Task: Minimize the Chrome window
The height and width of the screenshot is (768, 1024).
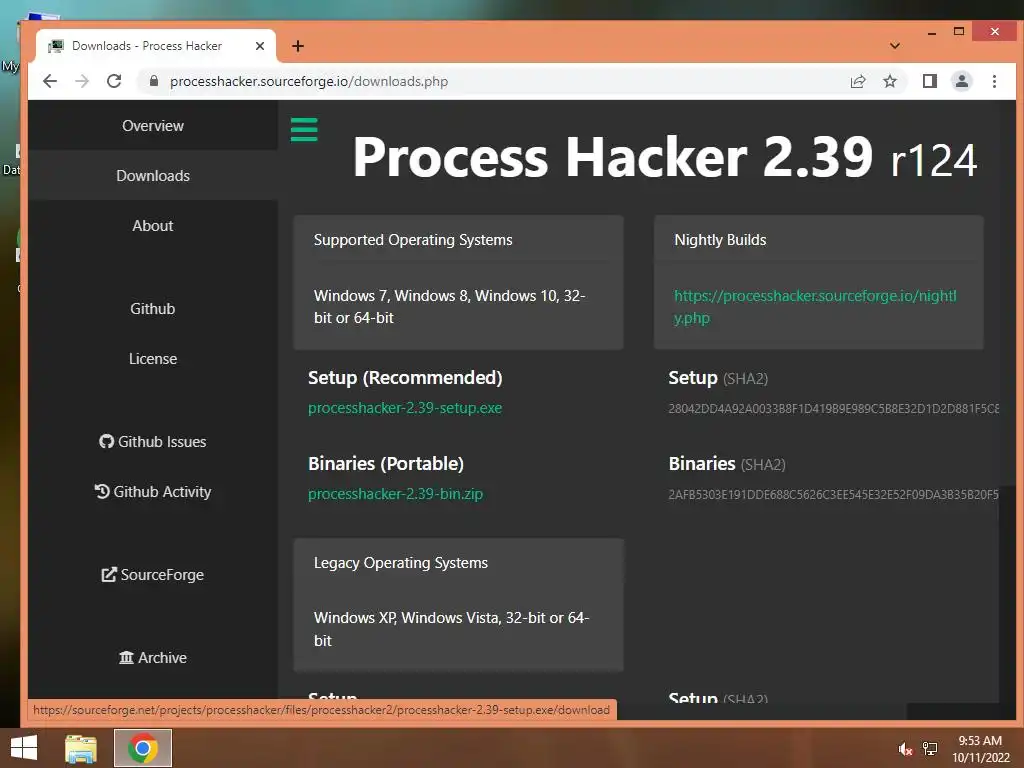Action: [x=932, y=32]
